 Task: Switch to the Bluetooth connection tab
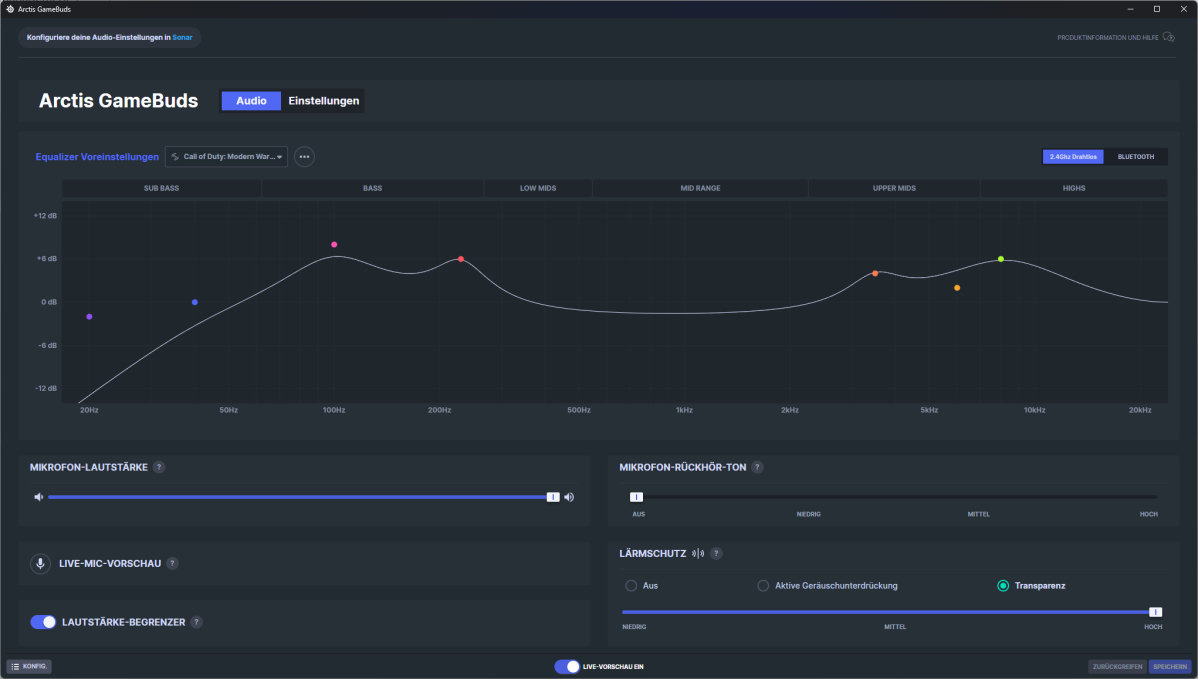tap(1135, 157)
